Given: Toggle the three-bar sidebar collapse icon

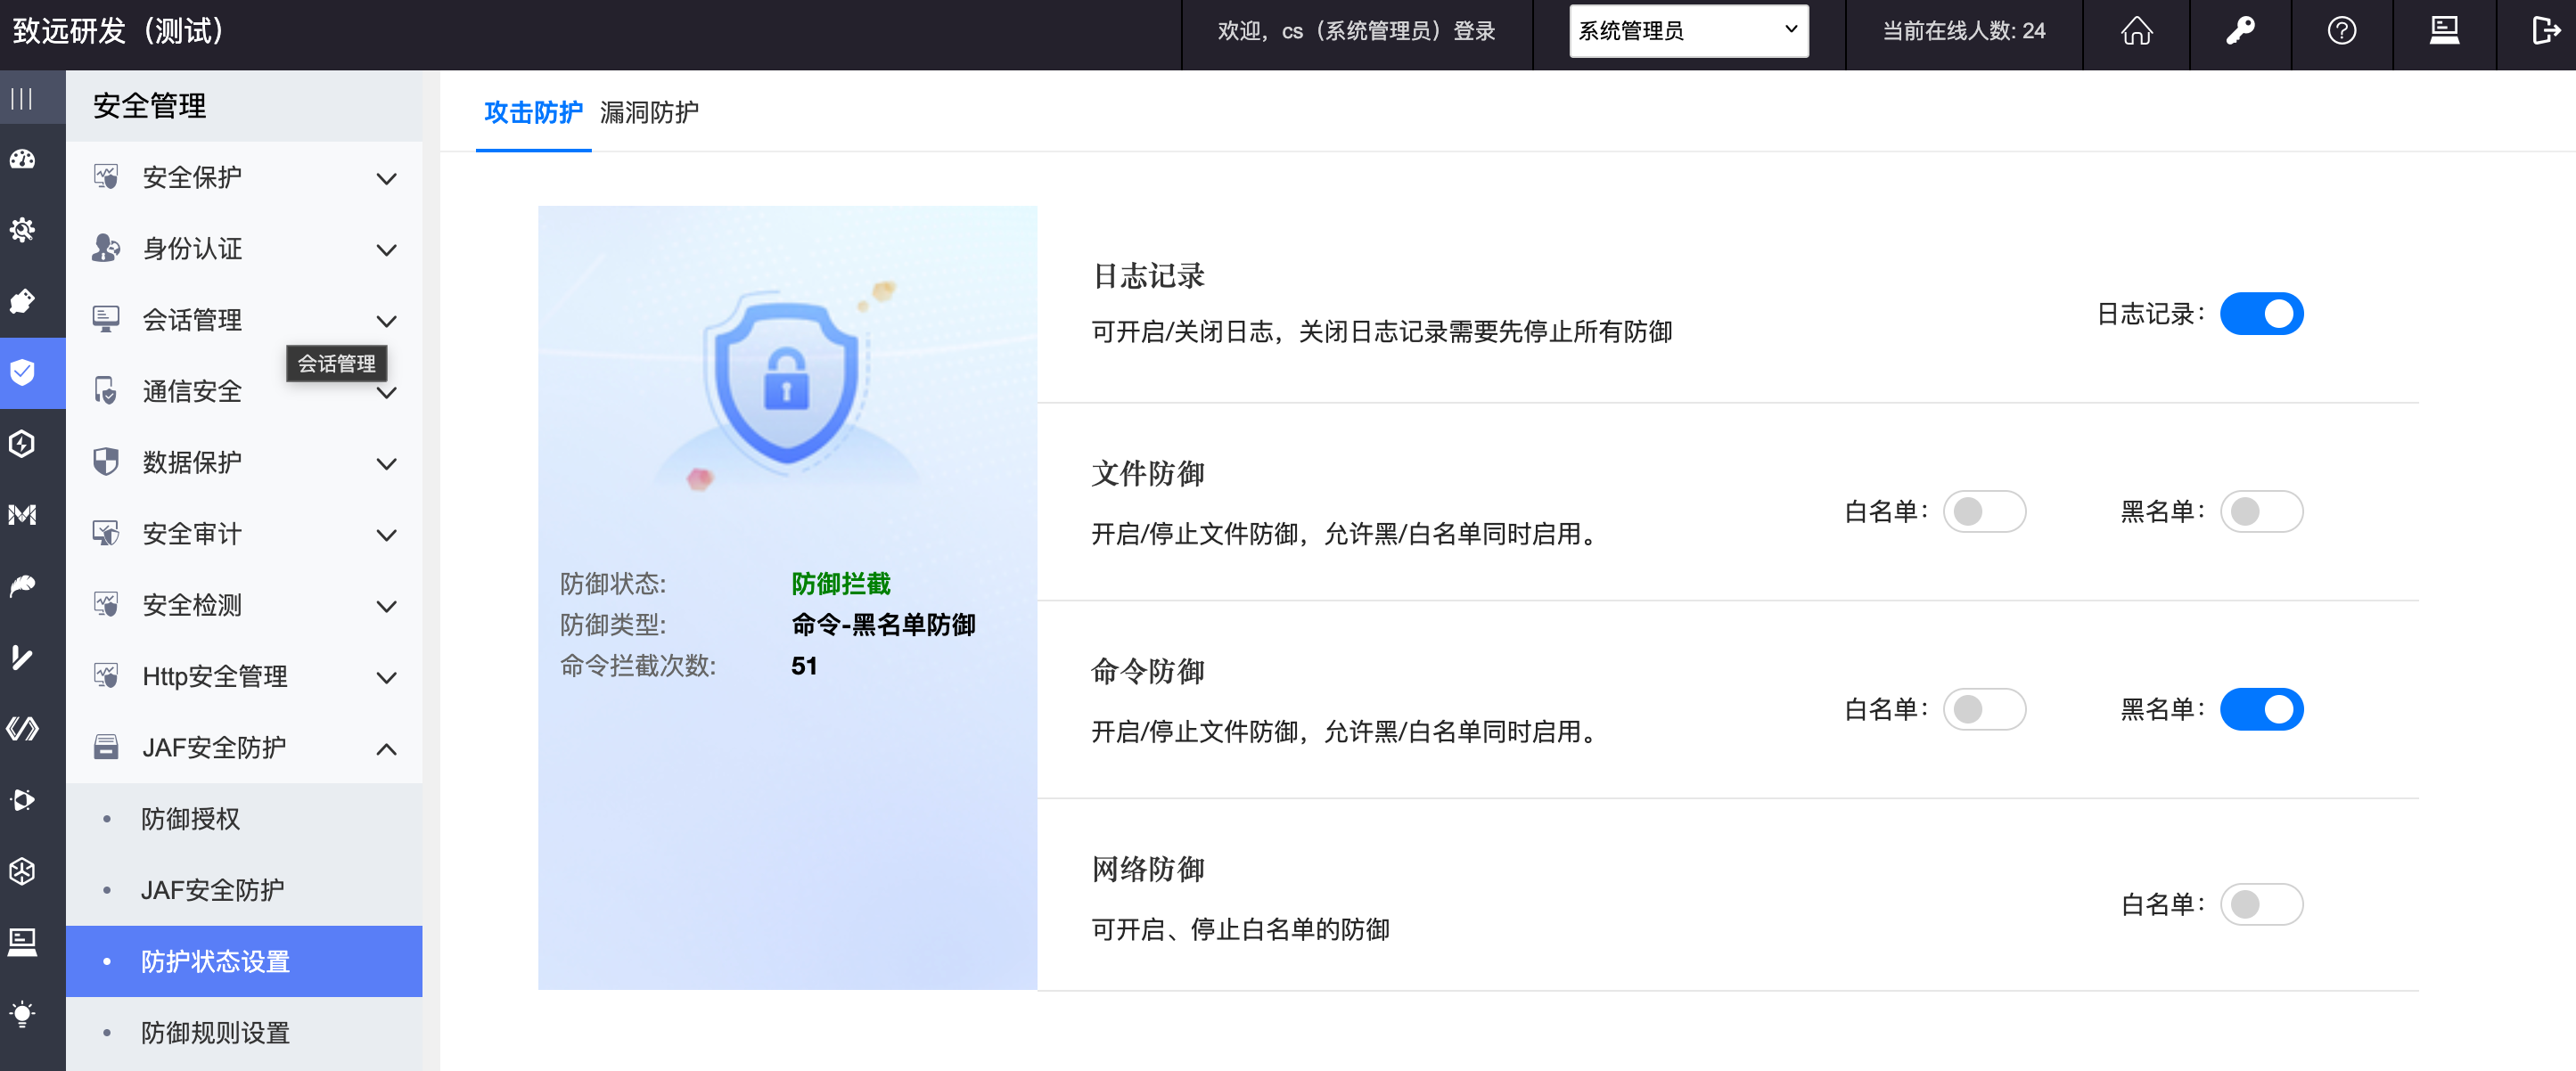Looking at the screenshot, I should (22, 98).
